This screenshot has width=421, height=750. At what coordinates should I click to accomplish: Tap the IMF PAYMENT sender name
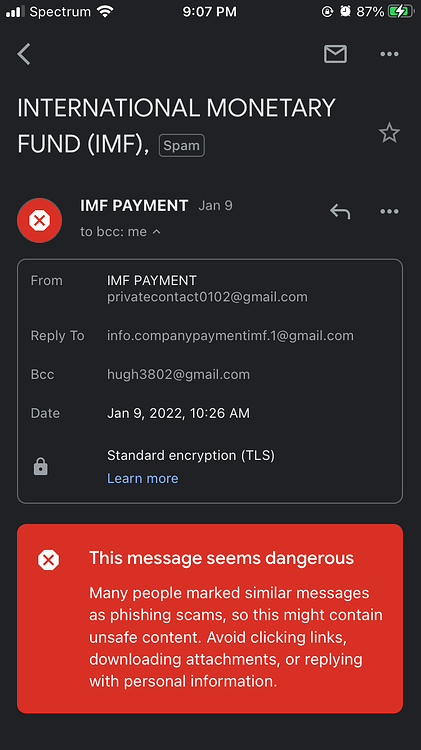[x=134, y=205]
